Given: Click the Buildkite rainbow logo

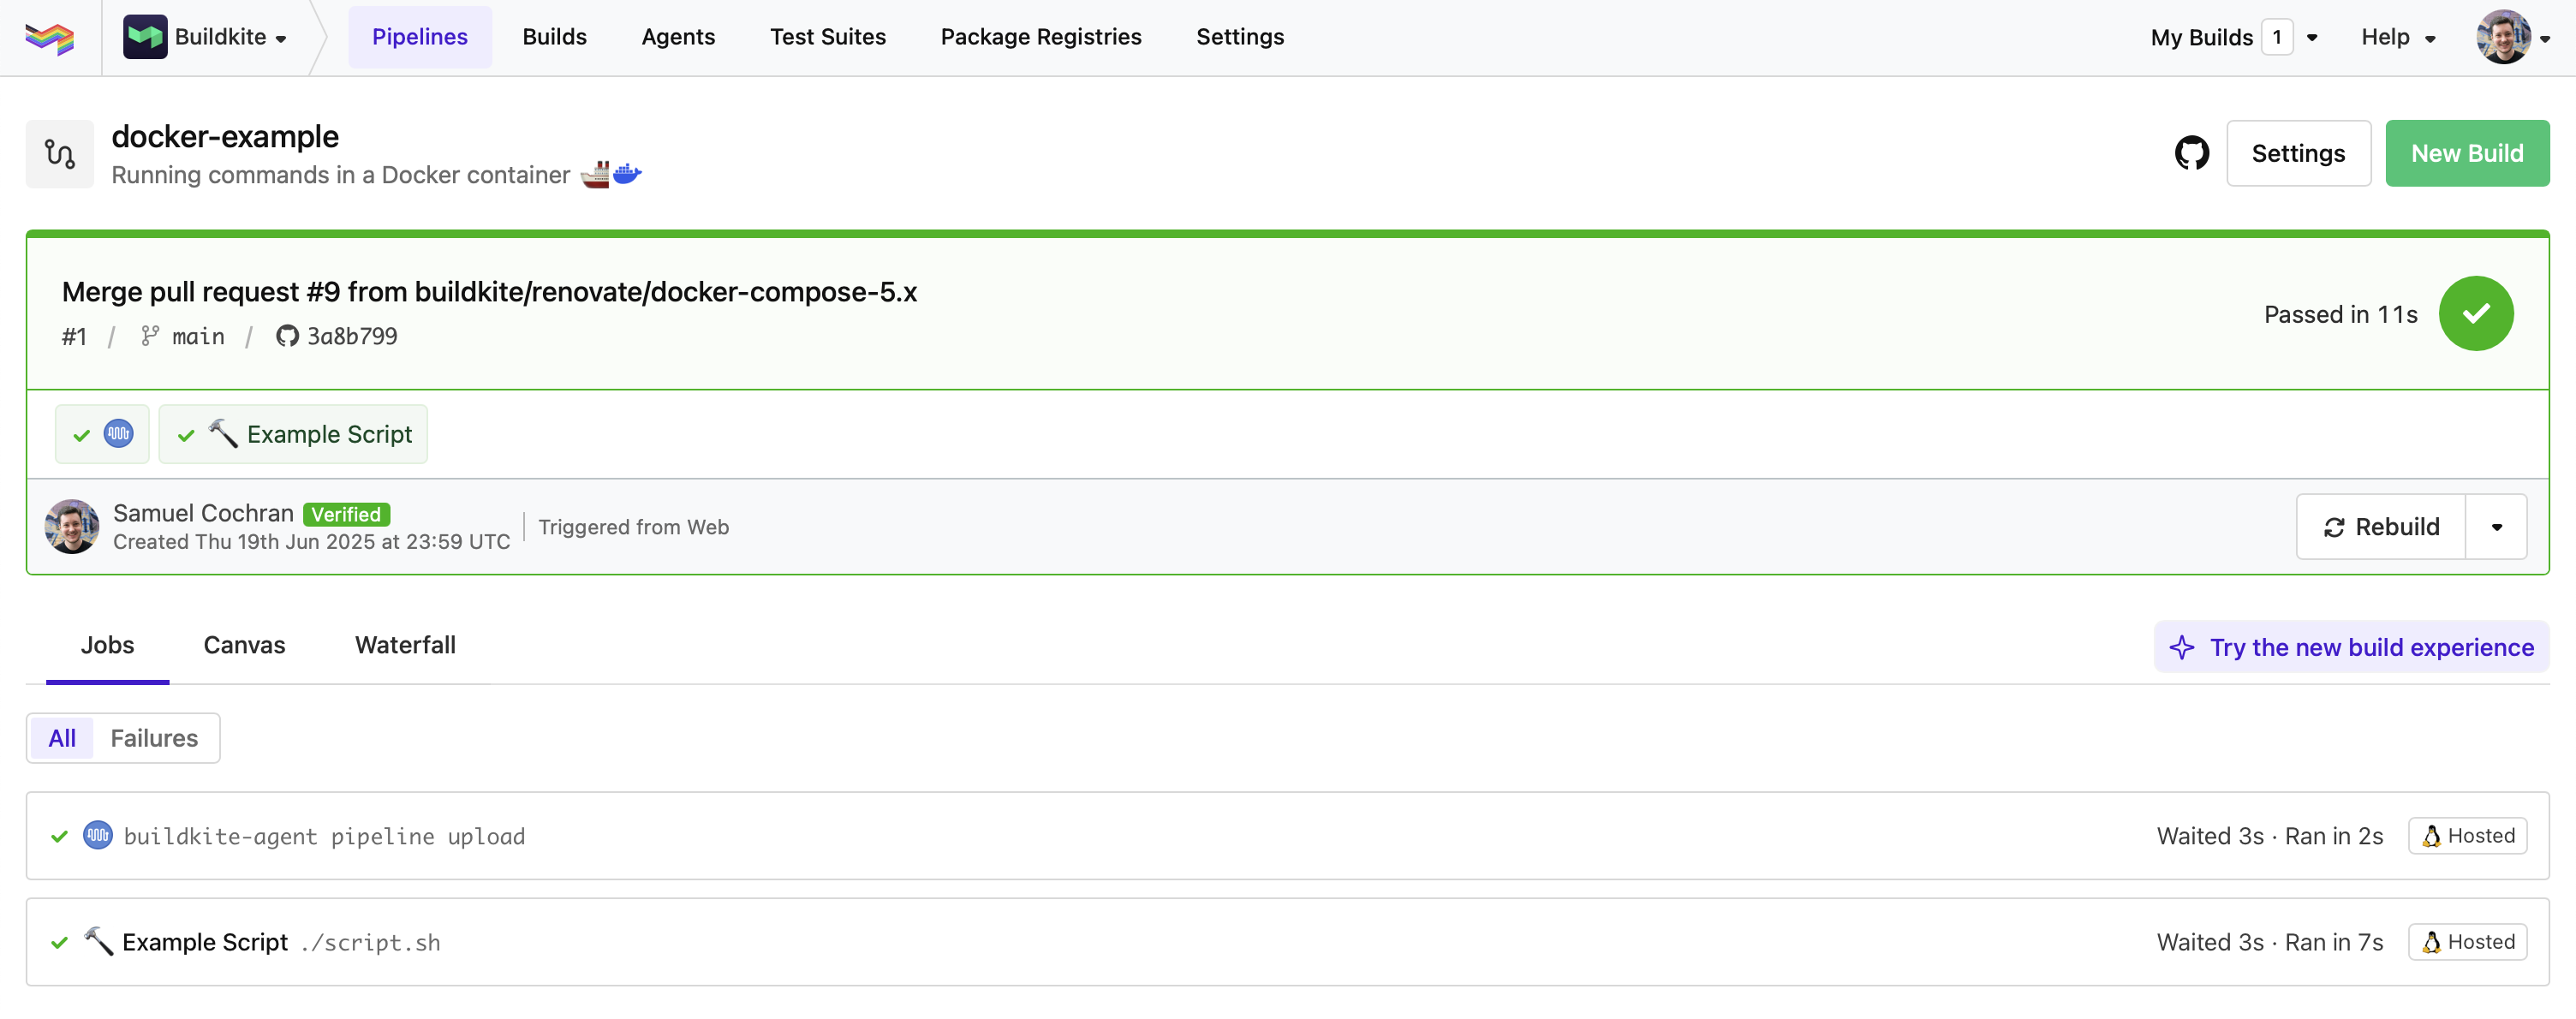Looking at the screenshot, I should [50, 38].
